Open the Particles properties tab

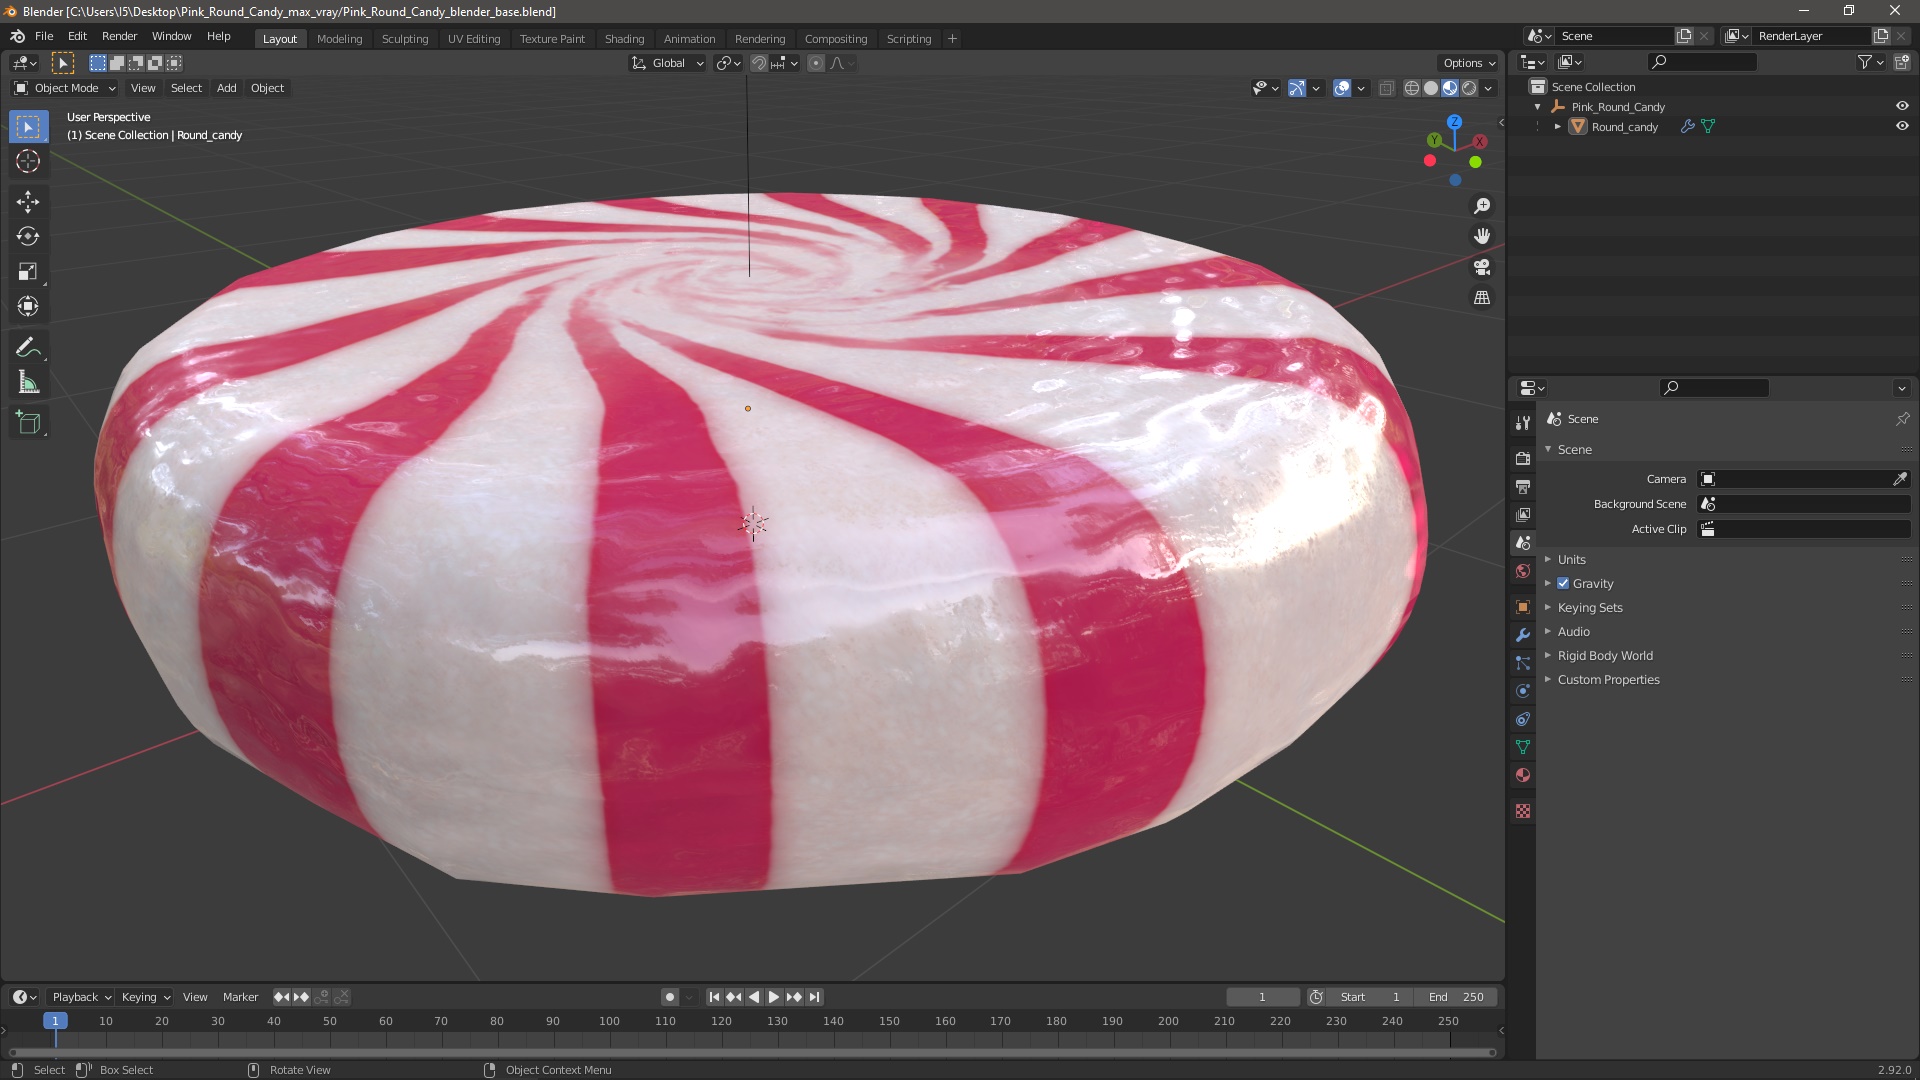tap(1523, 663)
